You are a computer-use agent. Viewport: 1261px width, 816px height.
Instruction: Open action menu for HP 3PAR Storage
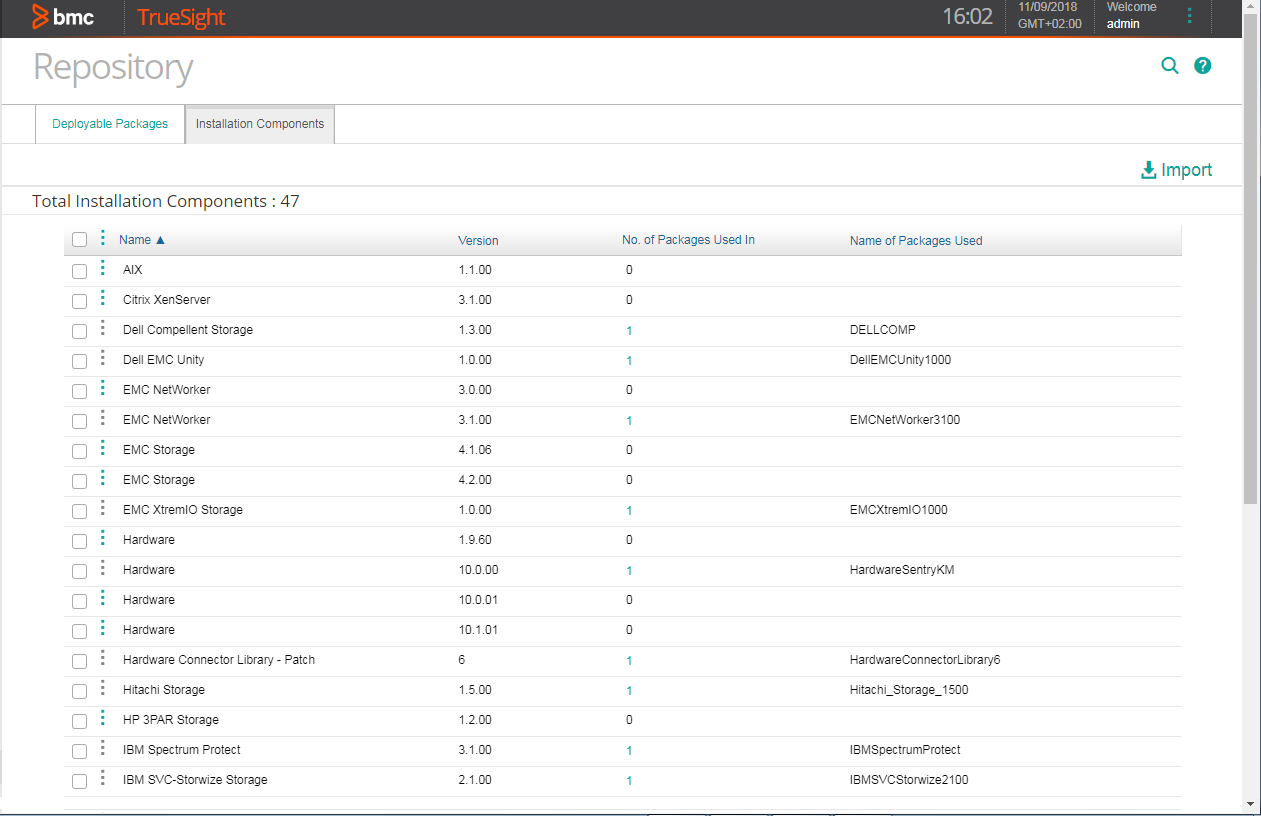(103, 719)
